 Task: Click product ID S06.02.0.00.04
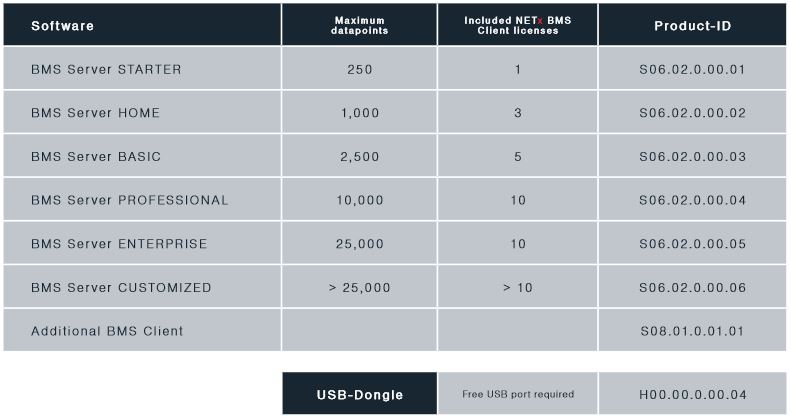(x=692, y=200)
